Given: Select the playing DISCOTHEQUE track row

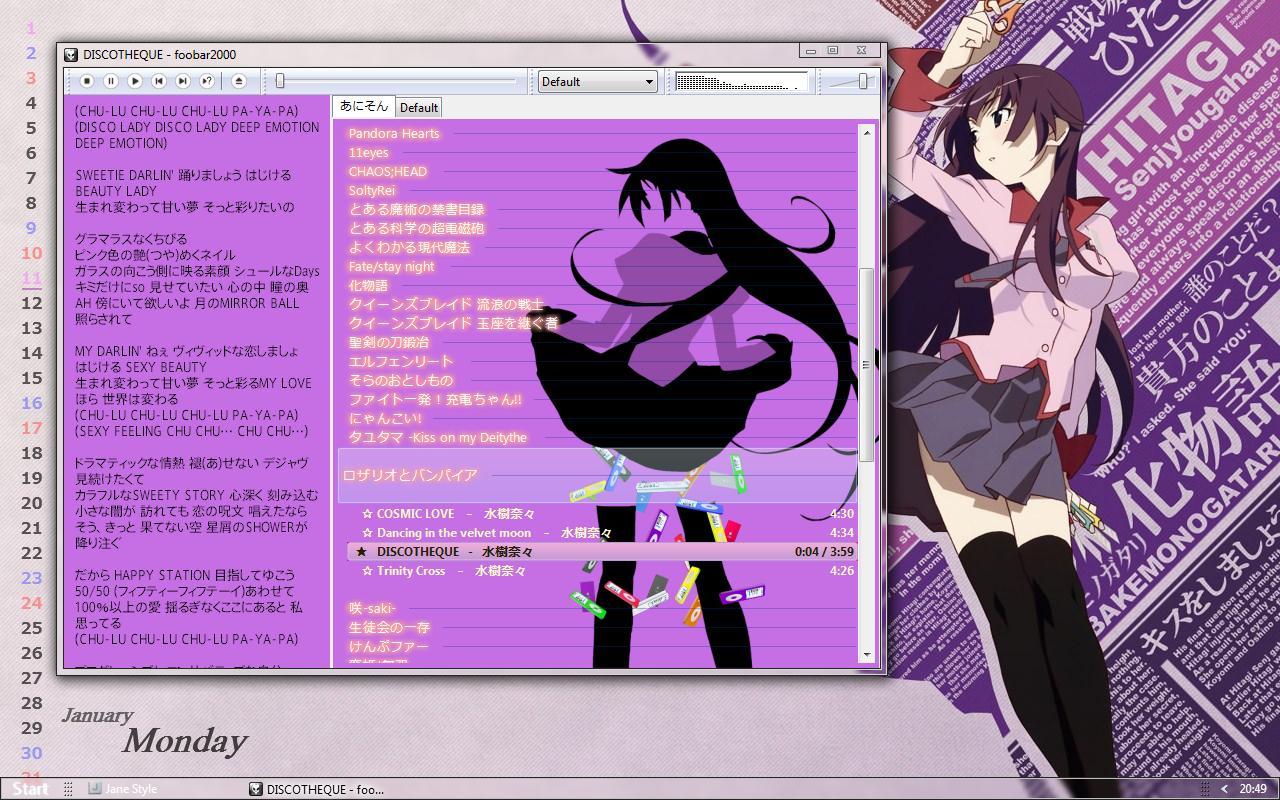Looking at the screenshot, I should pyautogui.click(x=602, y=552).
